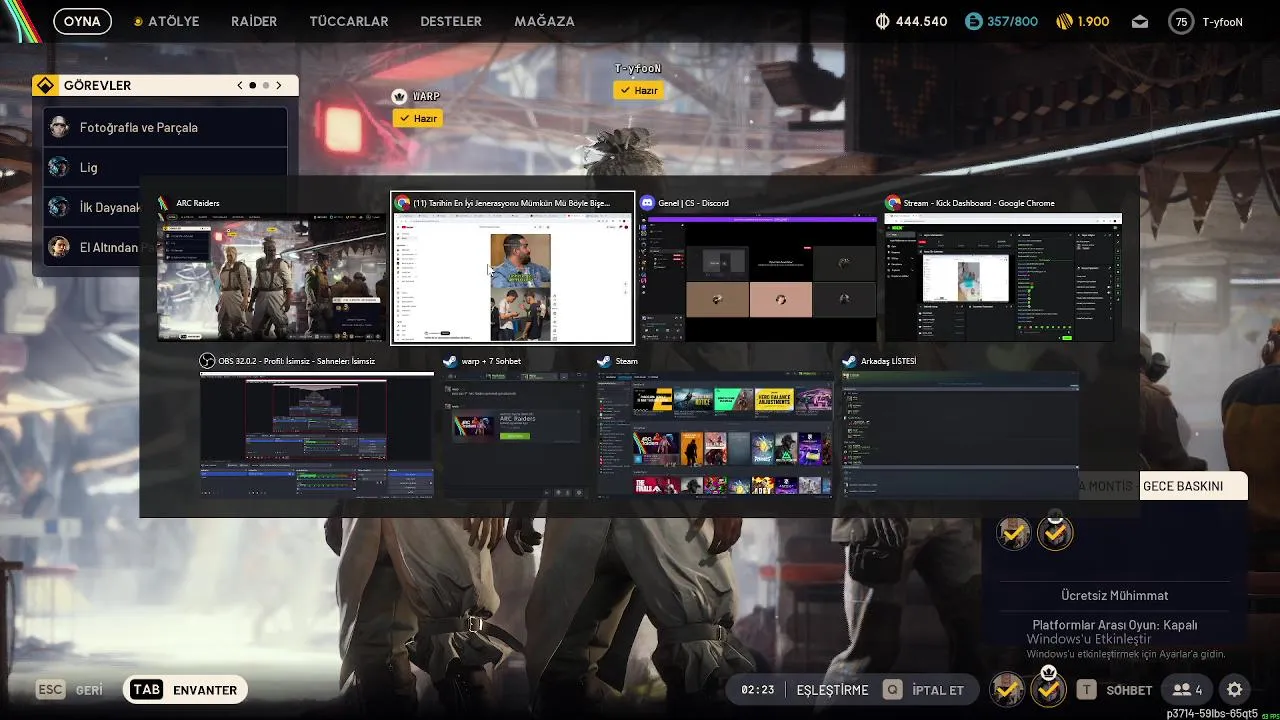Screen dimensions: 1280x720
Task: Click the quest avatar beside Fotoğrafla ve Parçala
Action: click(x=59, y=127)
